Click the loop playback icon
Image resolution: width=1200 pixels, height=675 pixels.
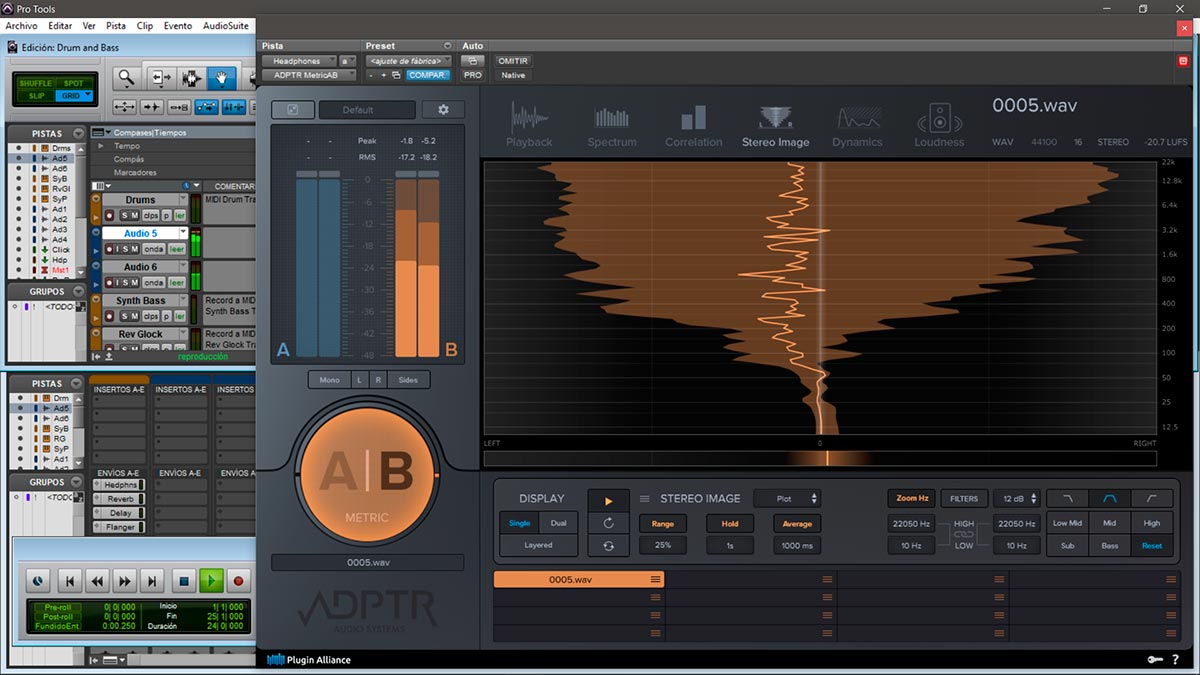(x=608, y=523)
